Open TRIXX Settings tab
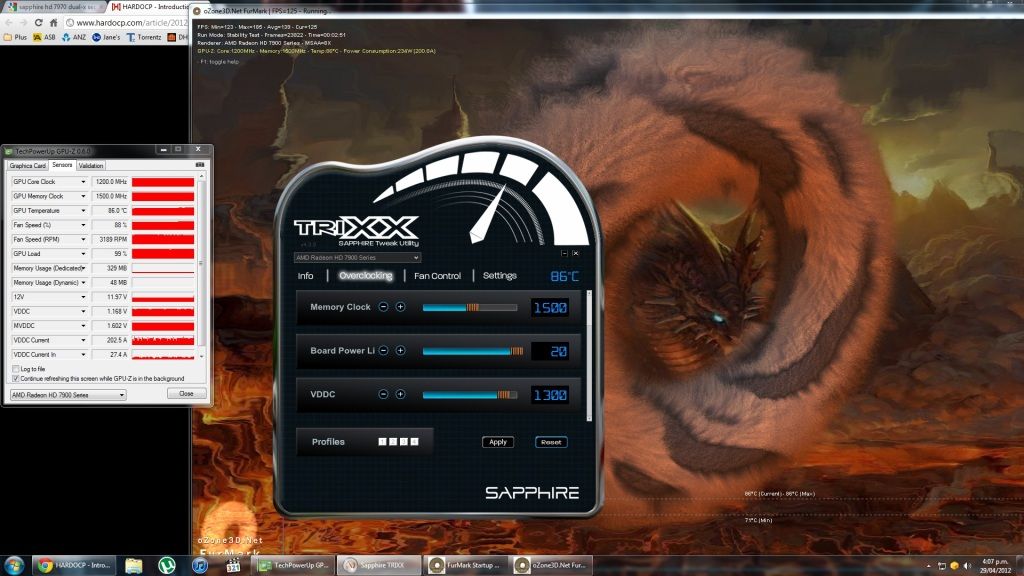This screenshot has width=1024, height=576. coord(500,276)
